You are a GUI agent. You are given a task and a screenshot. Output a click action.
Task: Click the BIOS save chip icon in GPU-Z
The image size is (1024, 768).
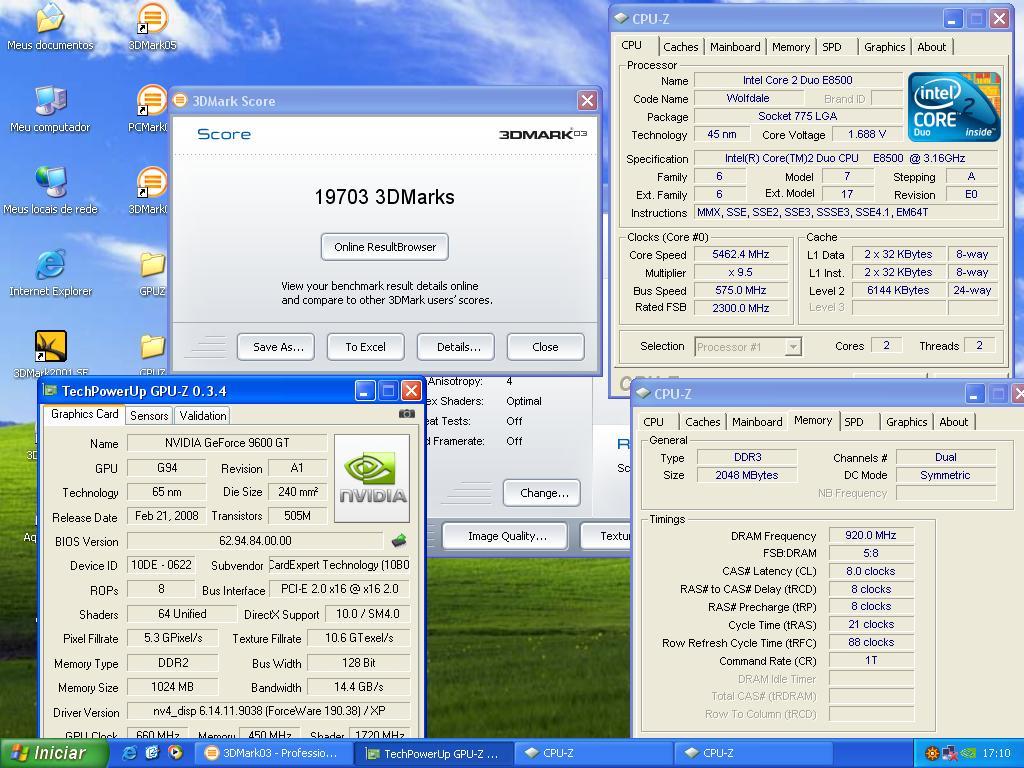tap(398, 541)
